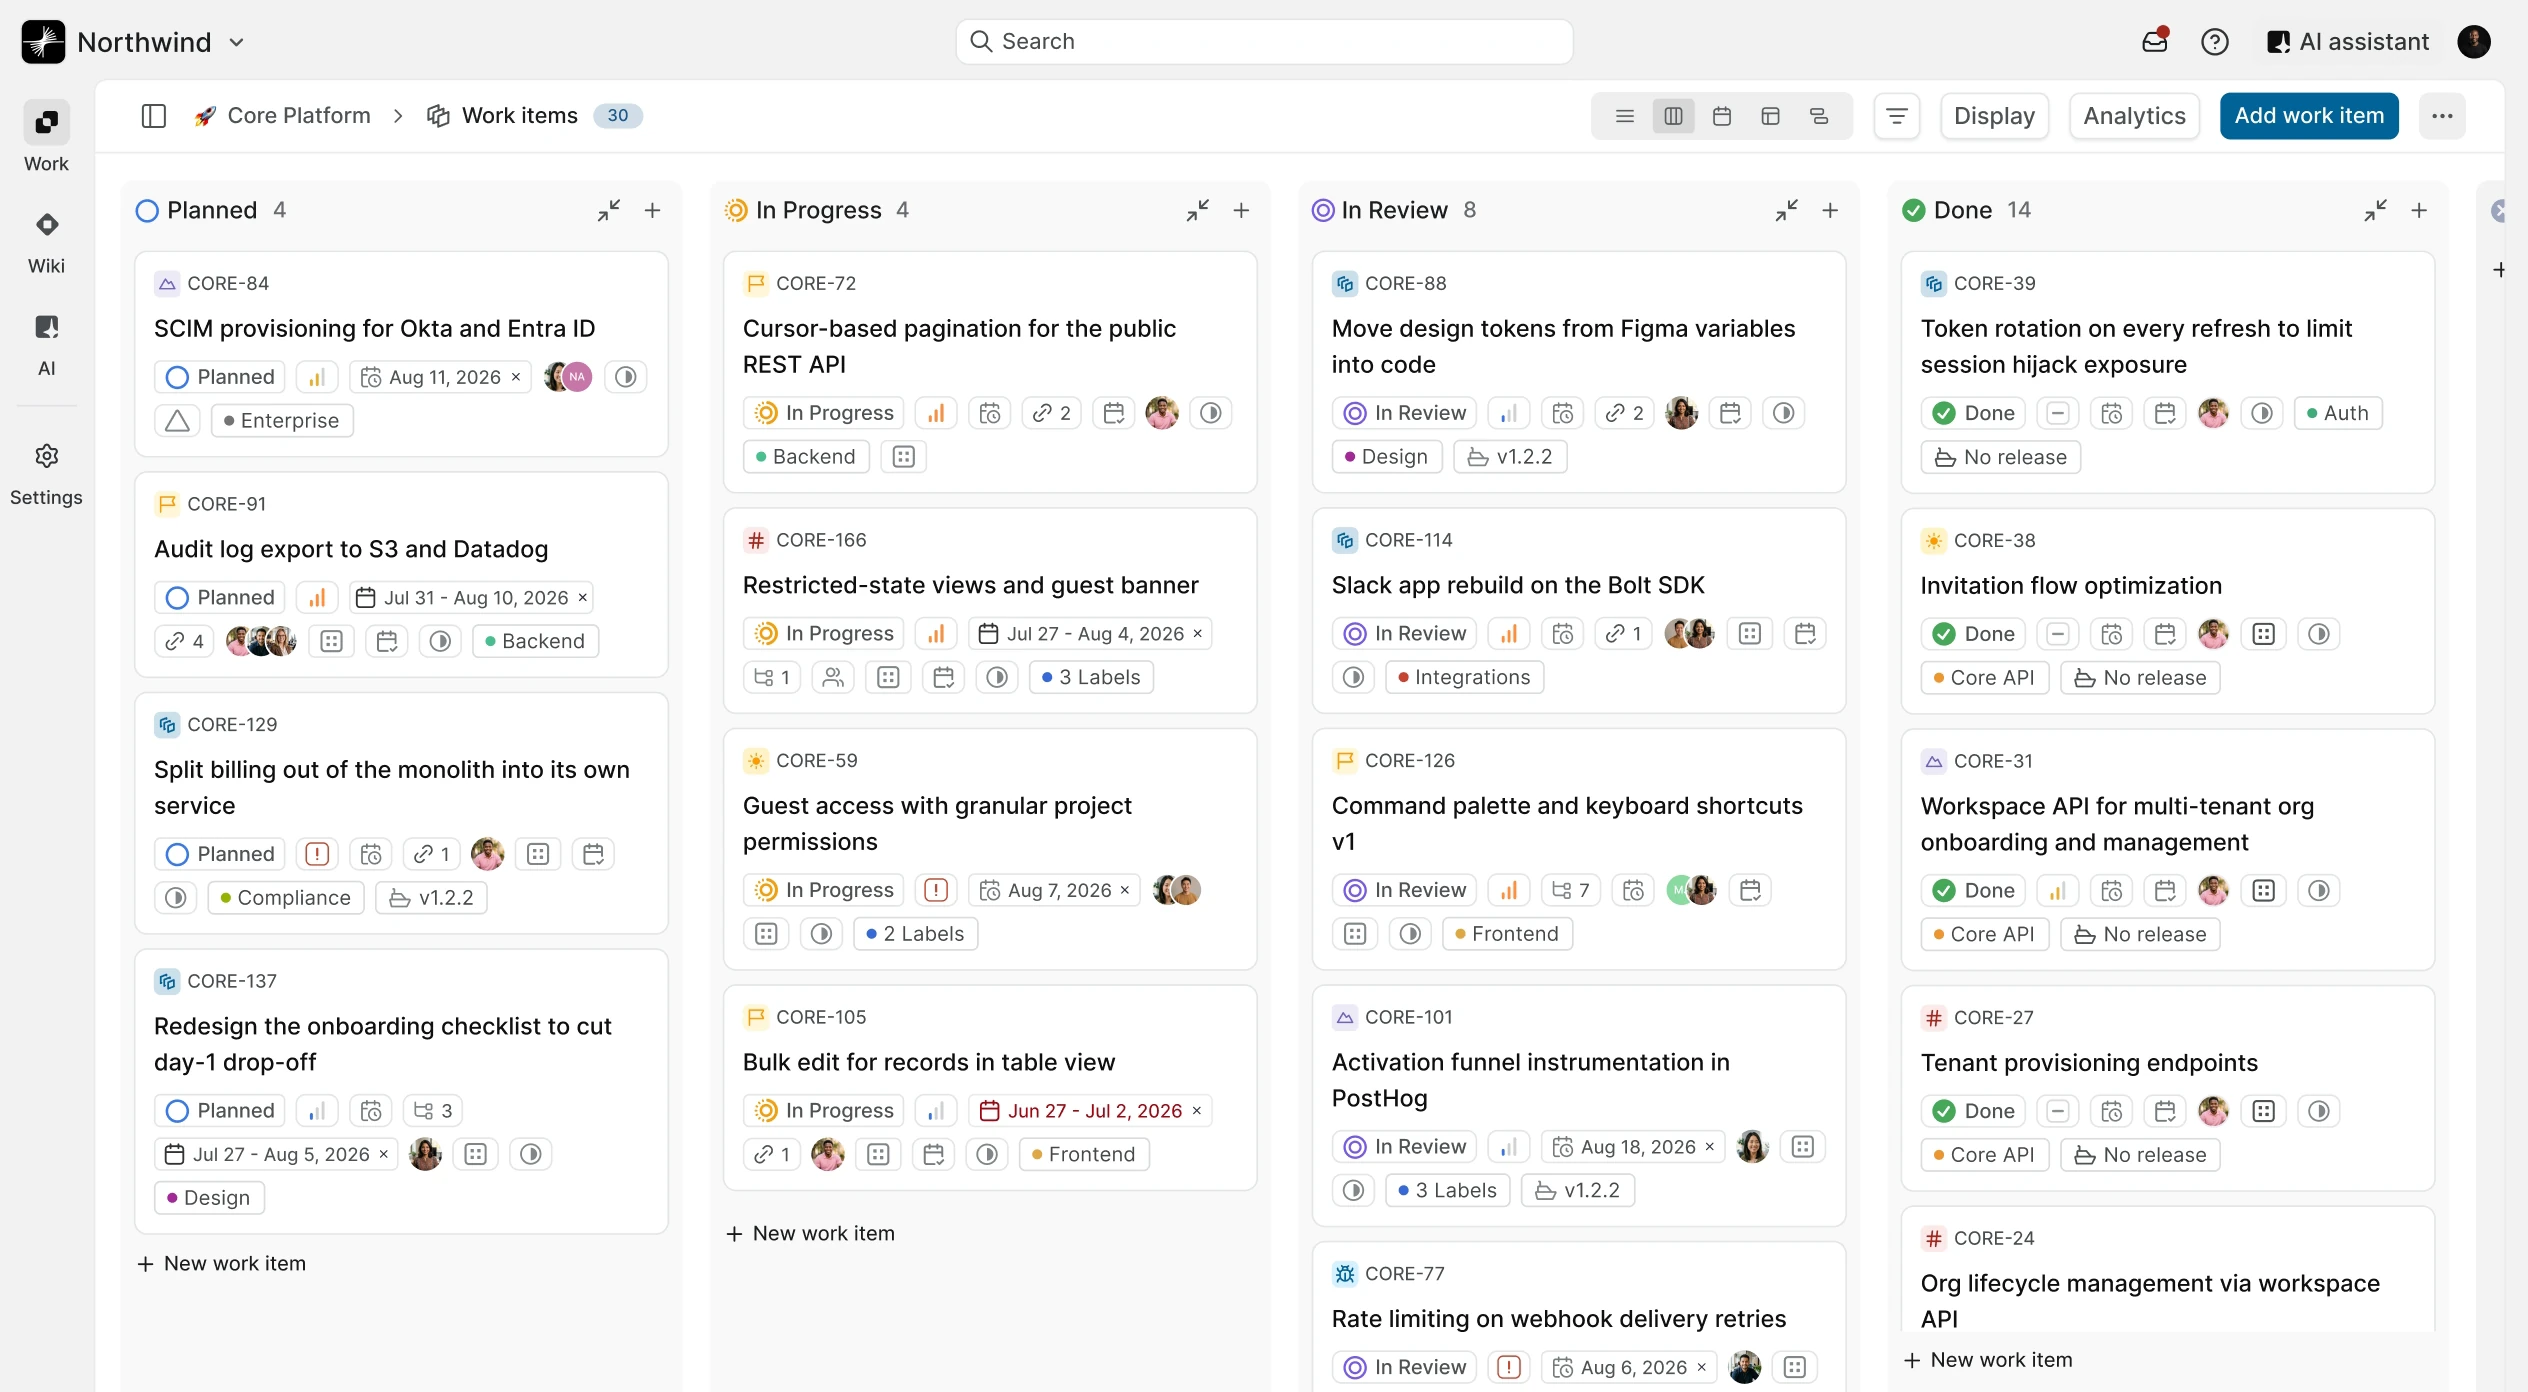Switch to list layout icon

(1625, 116)
